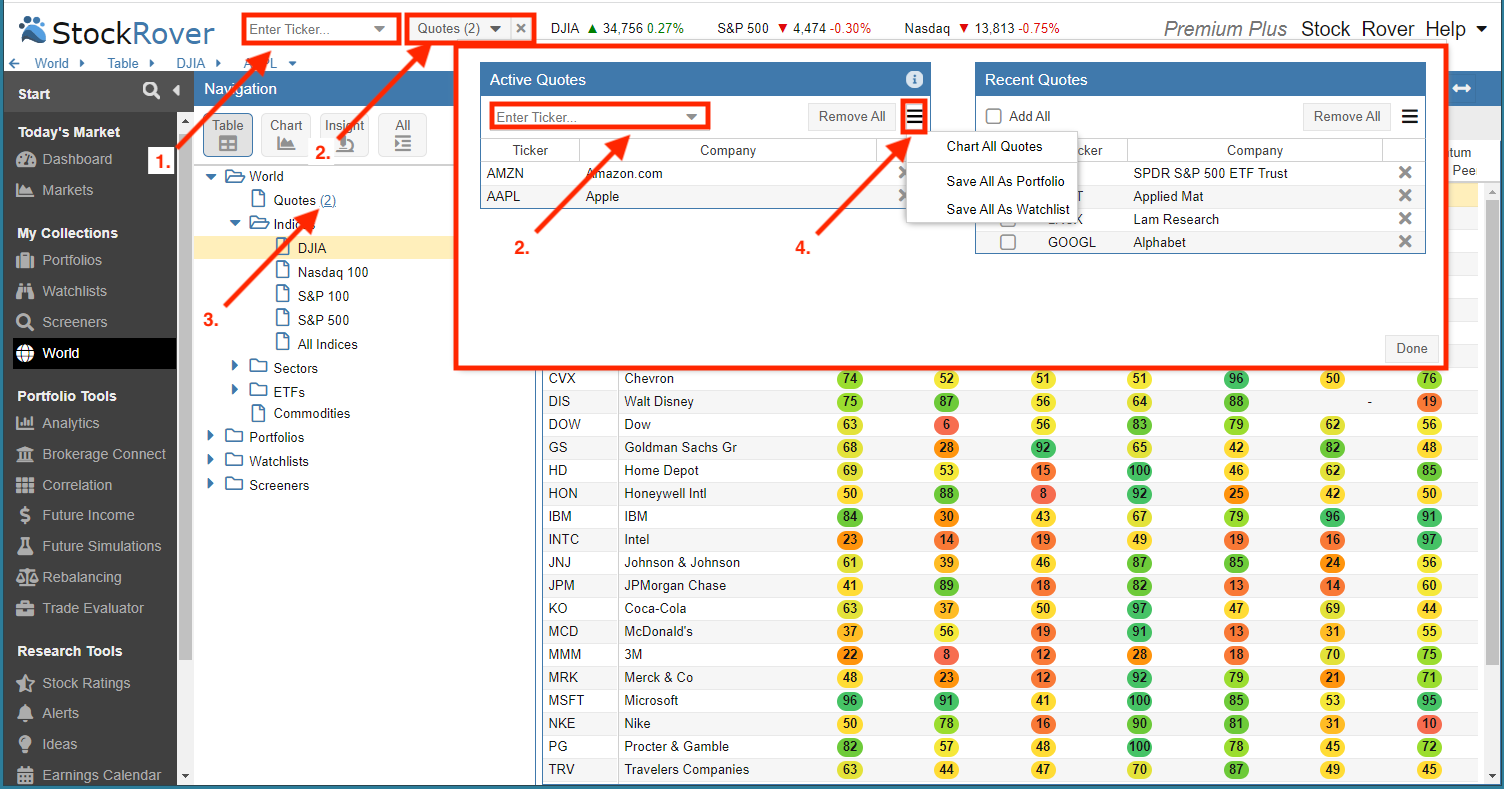Check the Add All checkbox
The width and height of the screenshot is (1504, 789).
click(x=994, y=116)
